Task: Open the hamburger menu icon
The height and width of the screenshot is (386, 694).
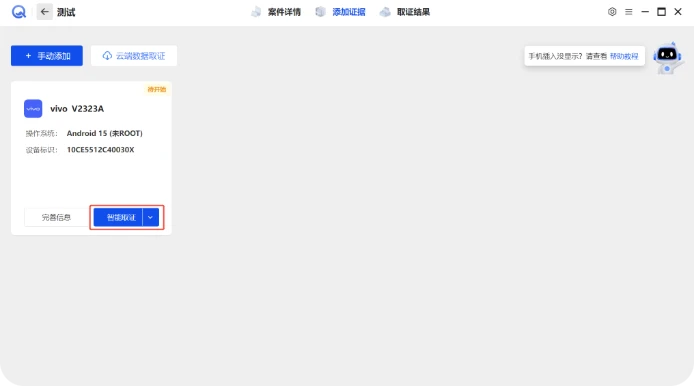Action: click(628, 12)
